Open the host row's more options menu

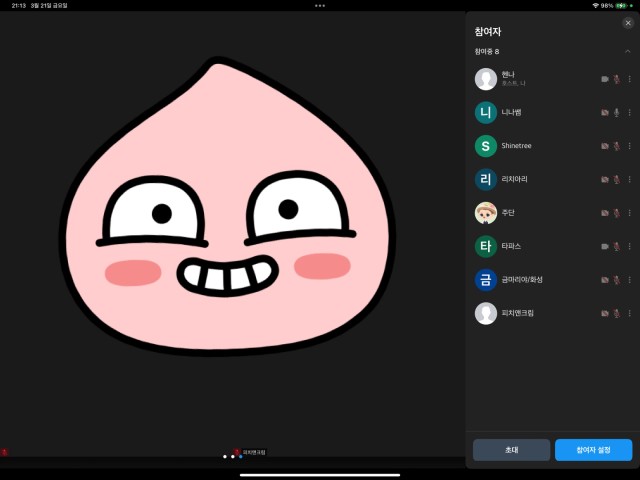629,79
